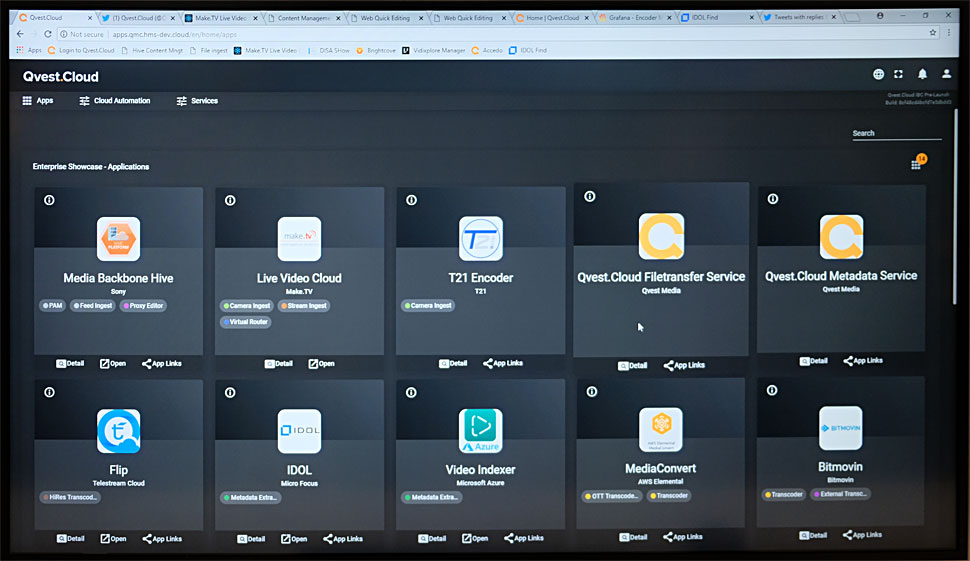Click App Links on Qvest.Cloud Filetransfer Service
Viewport: 970px width, 561px height.
coord(684,366)
